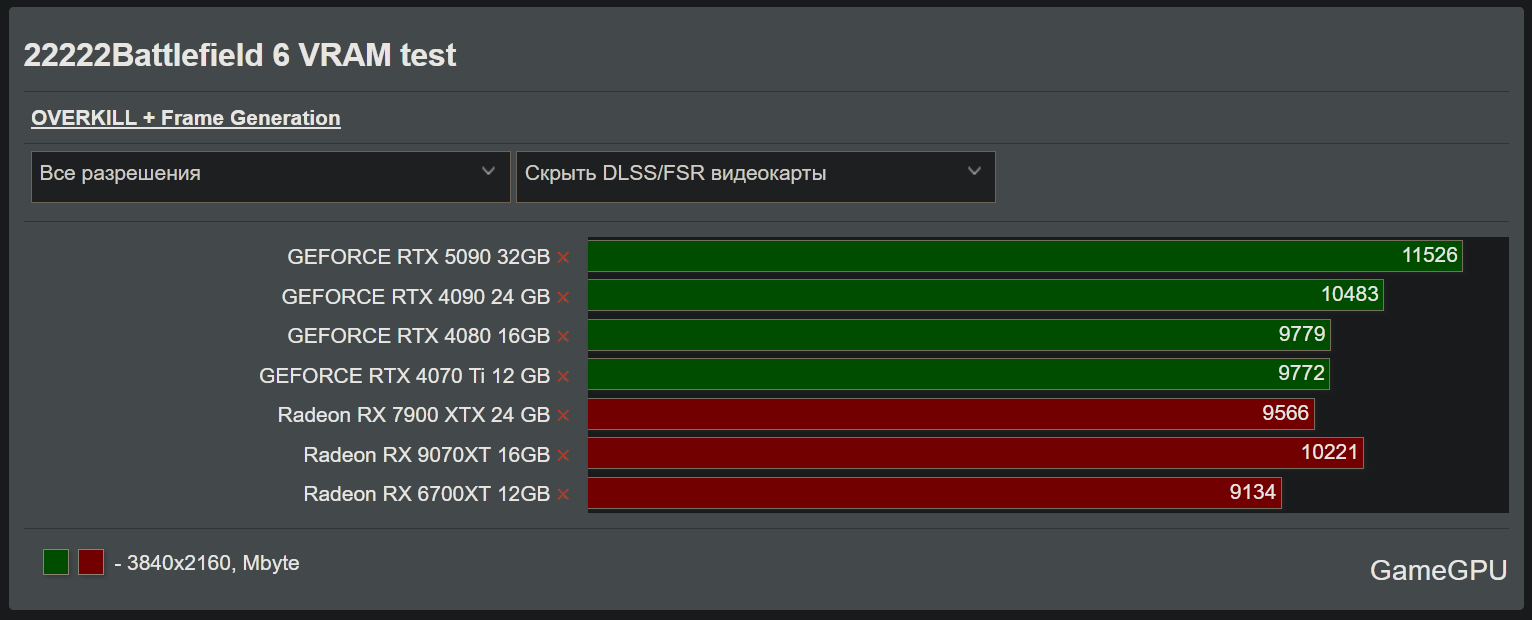Remove GEFORCE RTX 4090 24 GB entry
Image resolution: width=1532 pixels, height=620 pixels.
[563, 297]
